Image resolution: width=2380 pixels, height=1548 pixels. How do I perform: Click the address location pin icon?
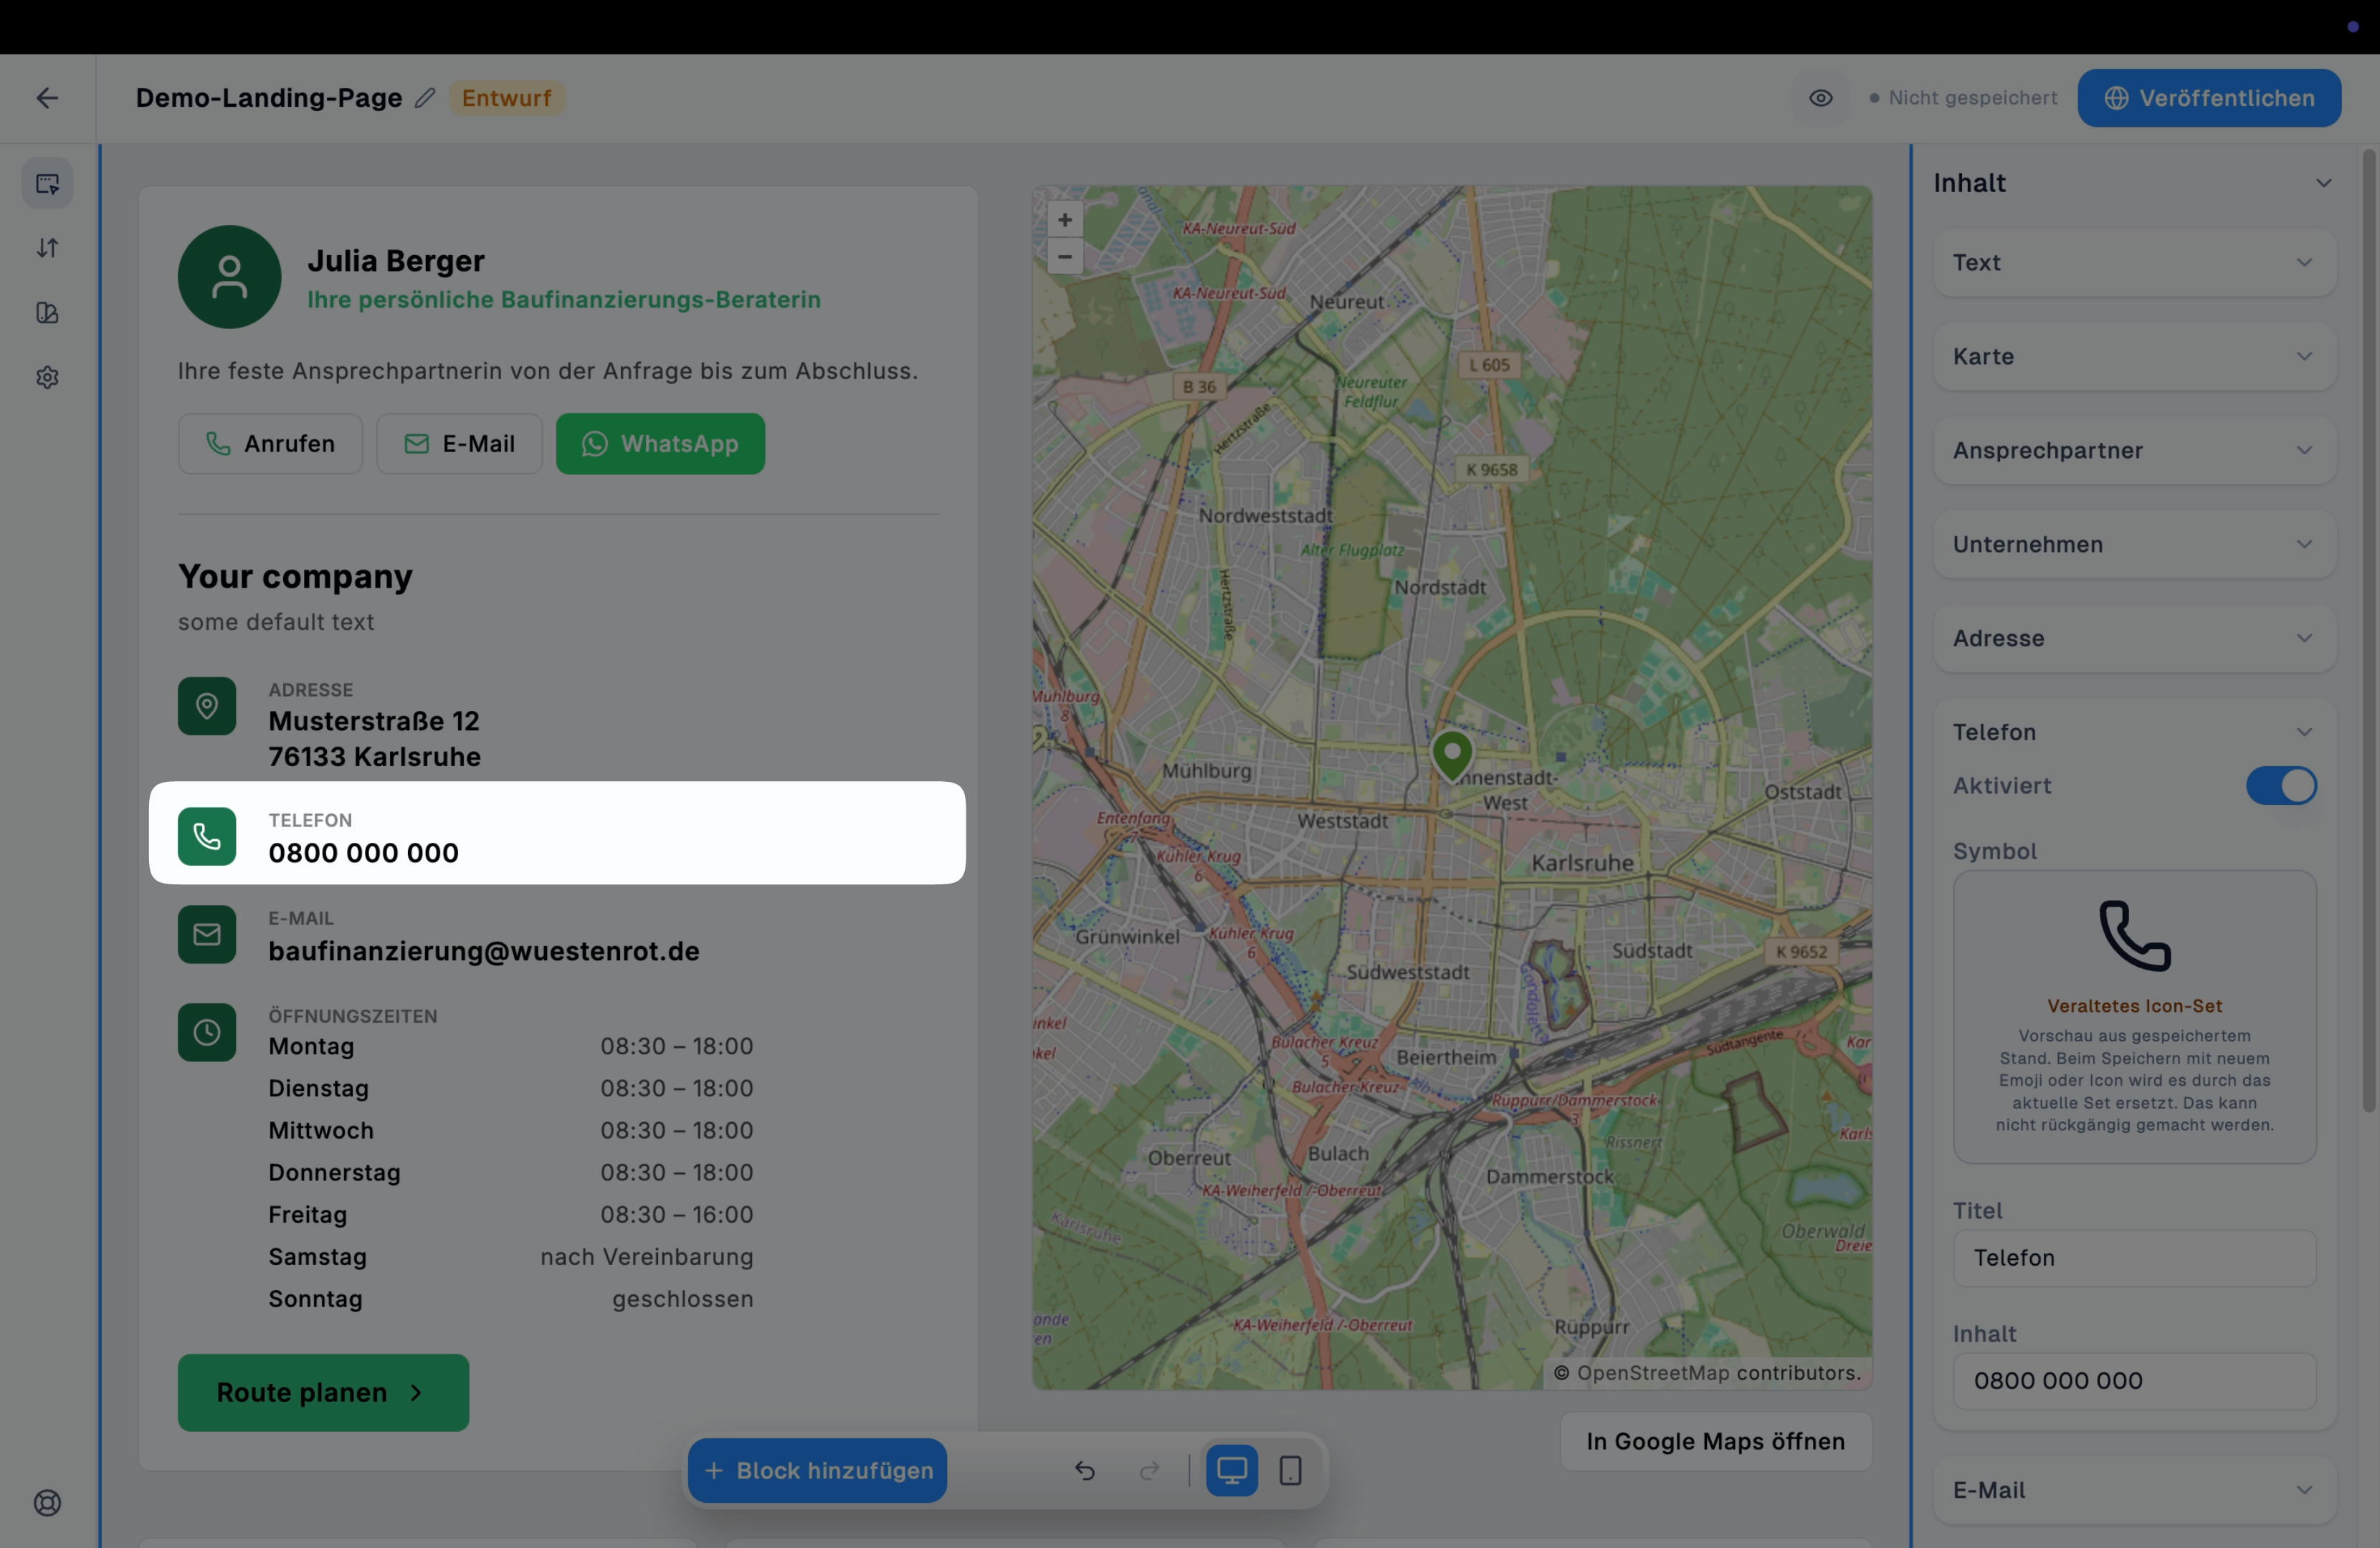[x=207, y=707]
